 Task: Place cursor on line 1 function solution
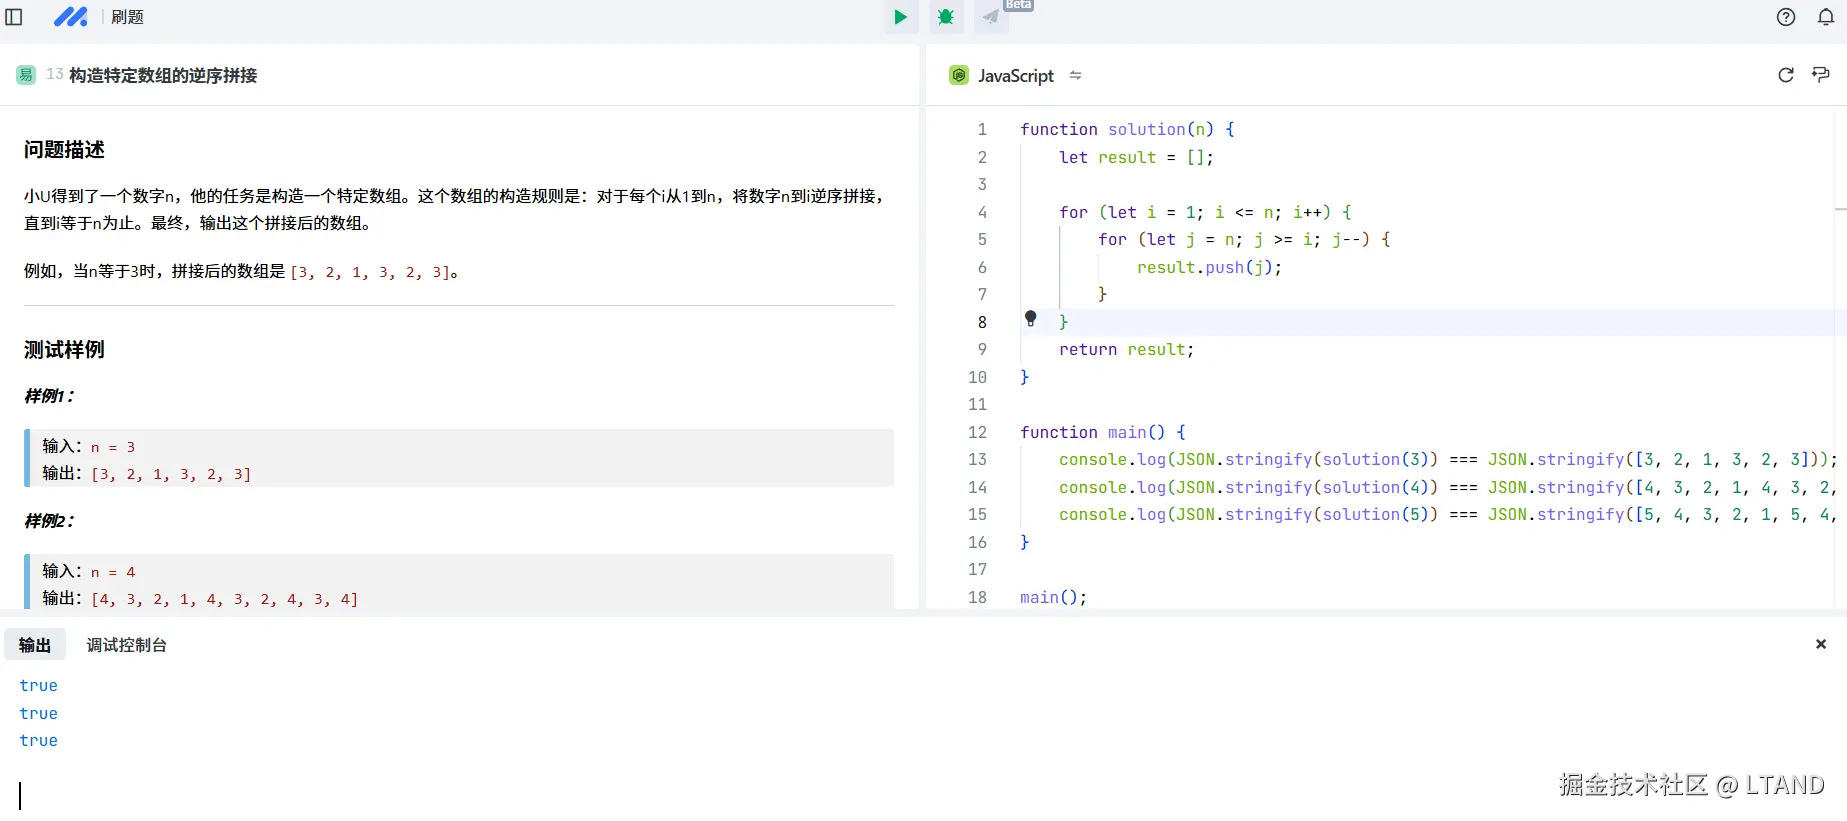point(1127,130)
